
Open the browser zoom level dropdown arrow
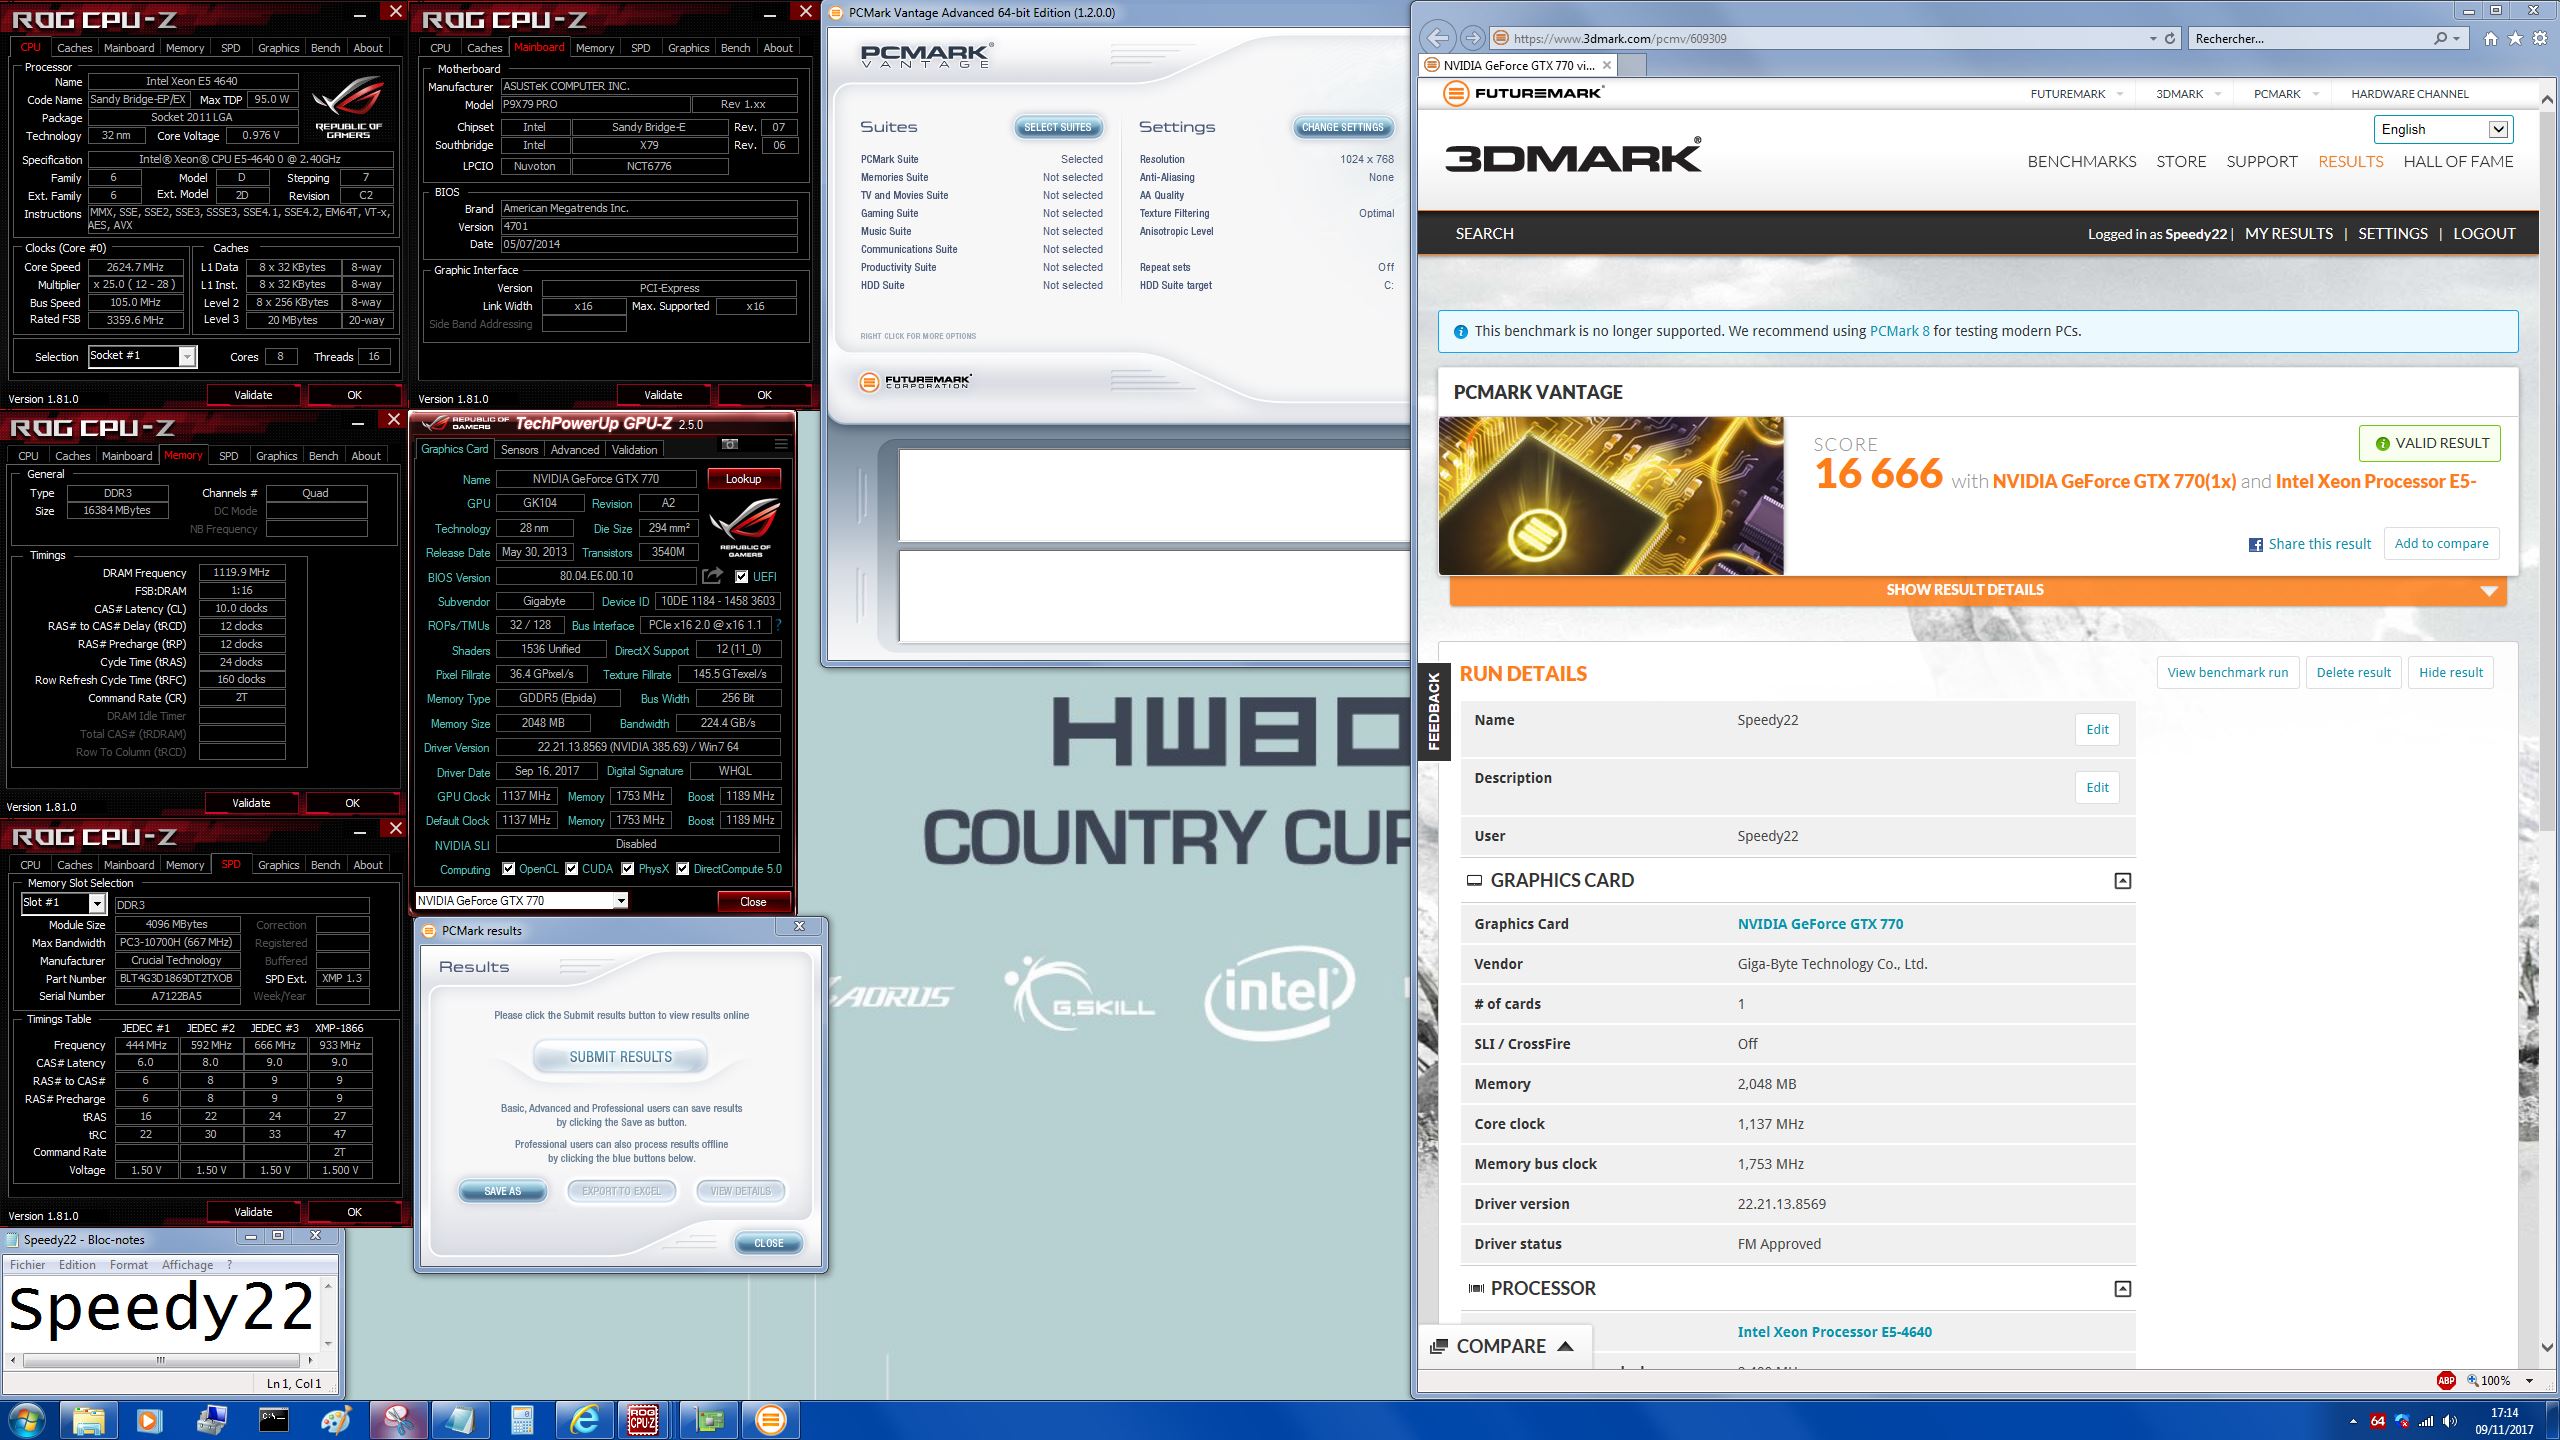(x=2530, y=1381)
